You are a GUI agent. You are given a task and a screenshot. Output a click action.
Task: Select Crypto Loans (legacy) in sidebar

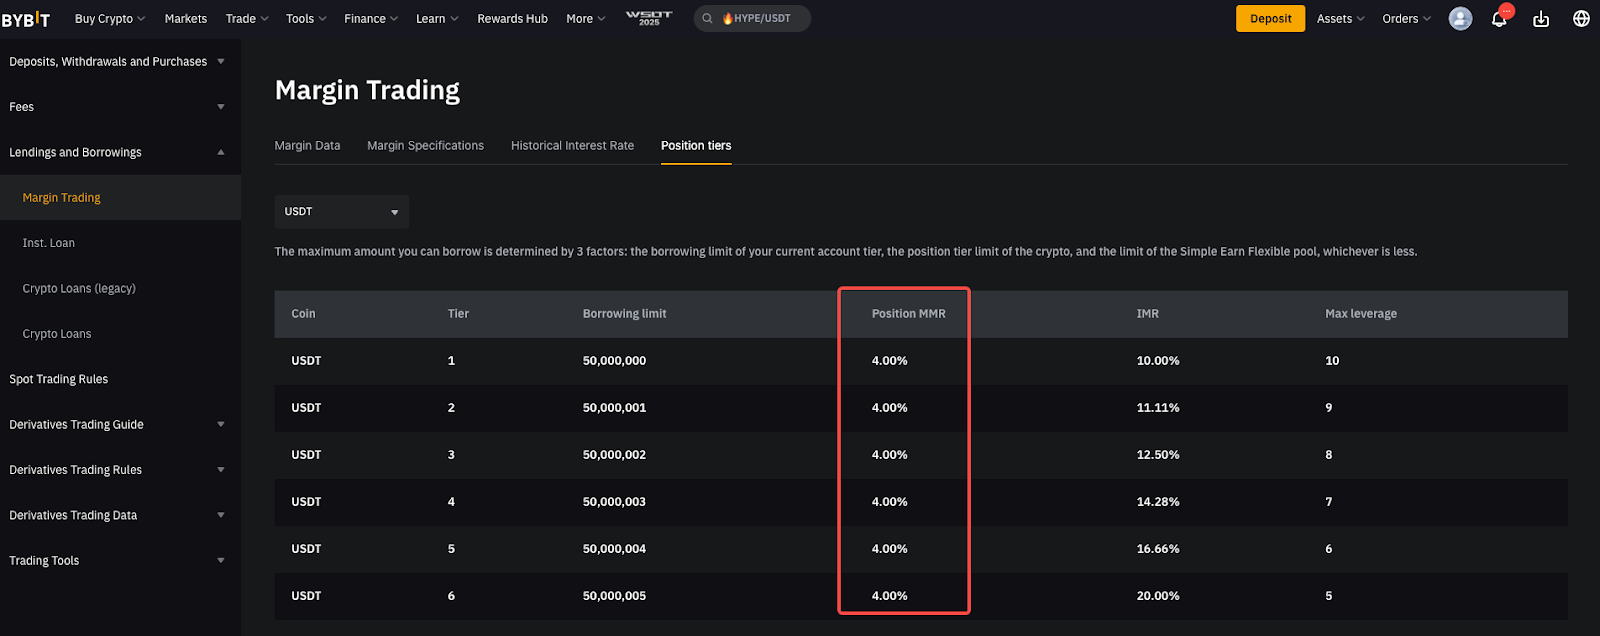(x=79, y=289)
